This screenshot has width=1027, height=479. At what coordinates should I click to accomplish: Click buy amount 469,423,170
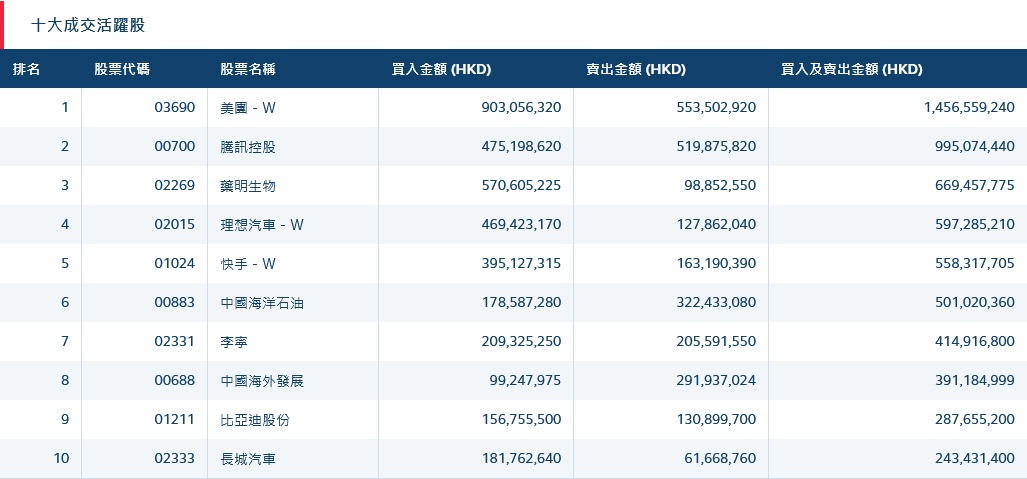521,225
